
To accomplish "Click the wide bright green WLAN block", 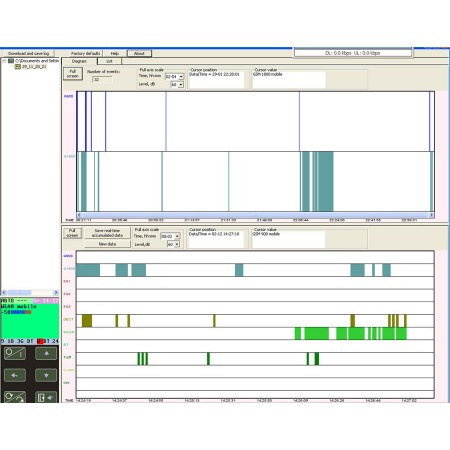I will point(317,334).
